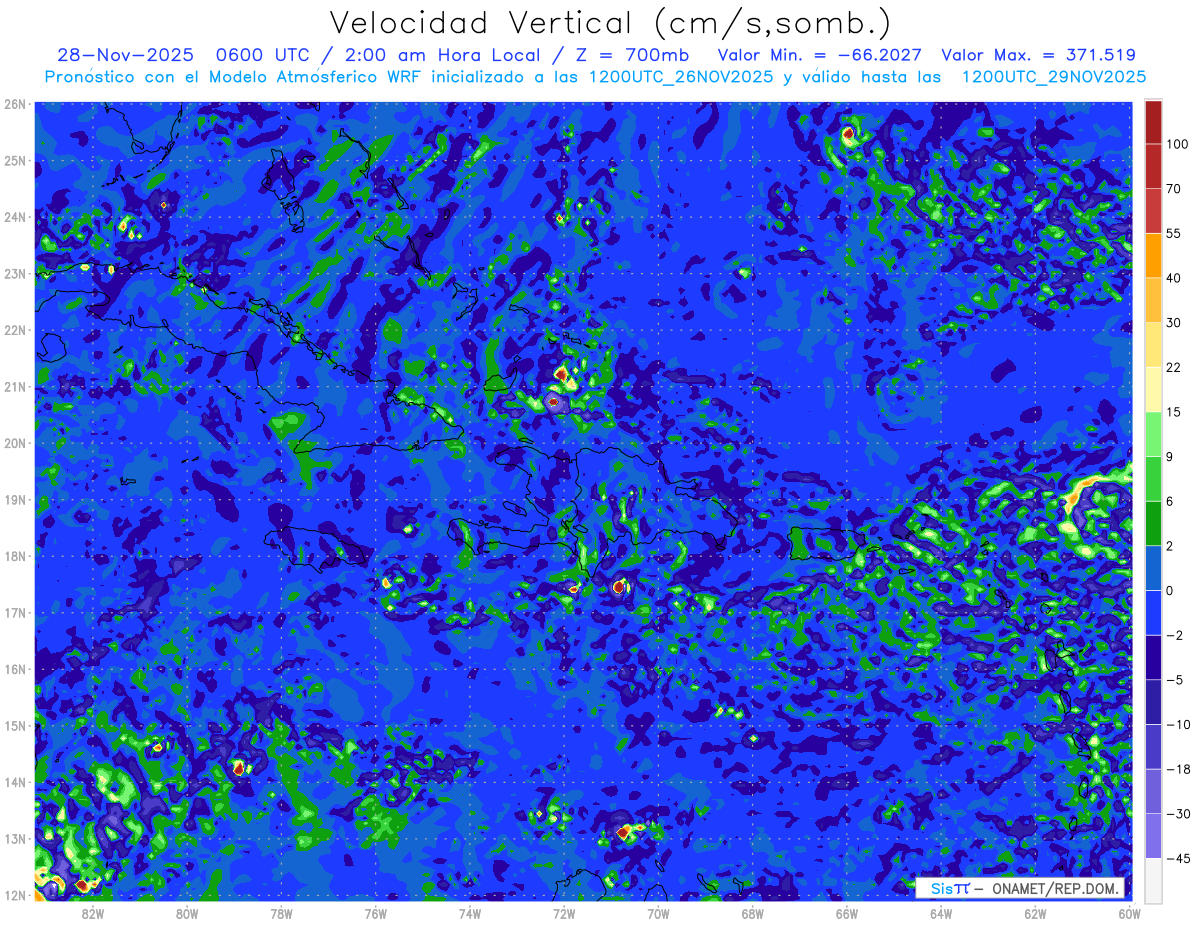Screen dimensions: 1200x927
Task: Click the 20N latitude axis label
Action: pyautogui.click(x=15, y=443)
